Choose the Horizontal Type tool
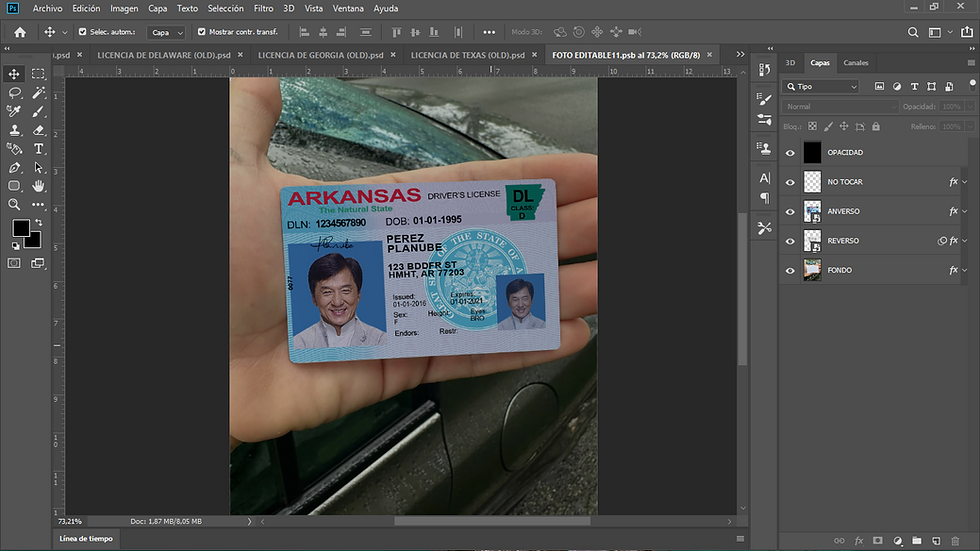The width and height of the screenshot is (980, 551). point(38,149)
